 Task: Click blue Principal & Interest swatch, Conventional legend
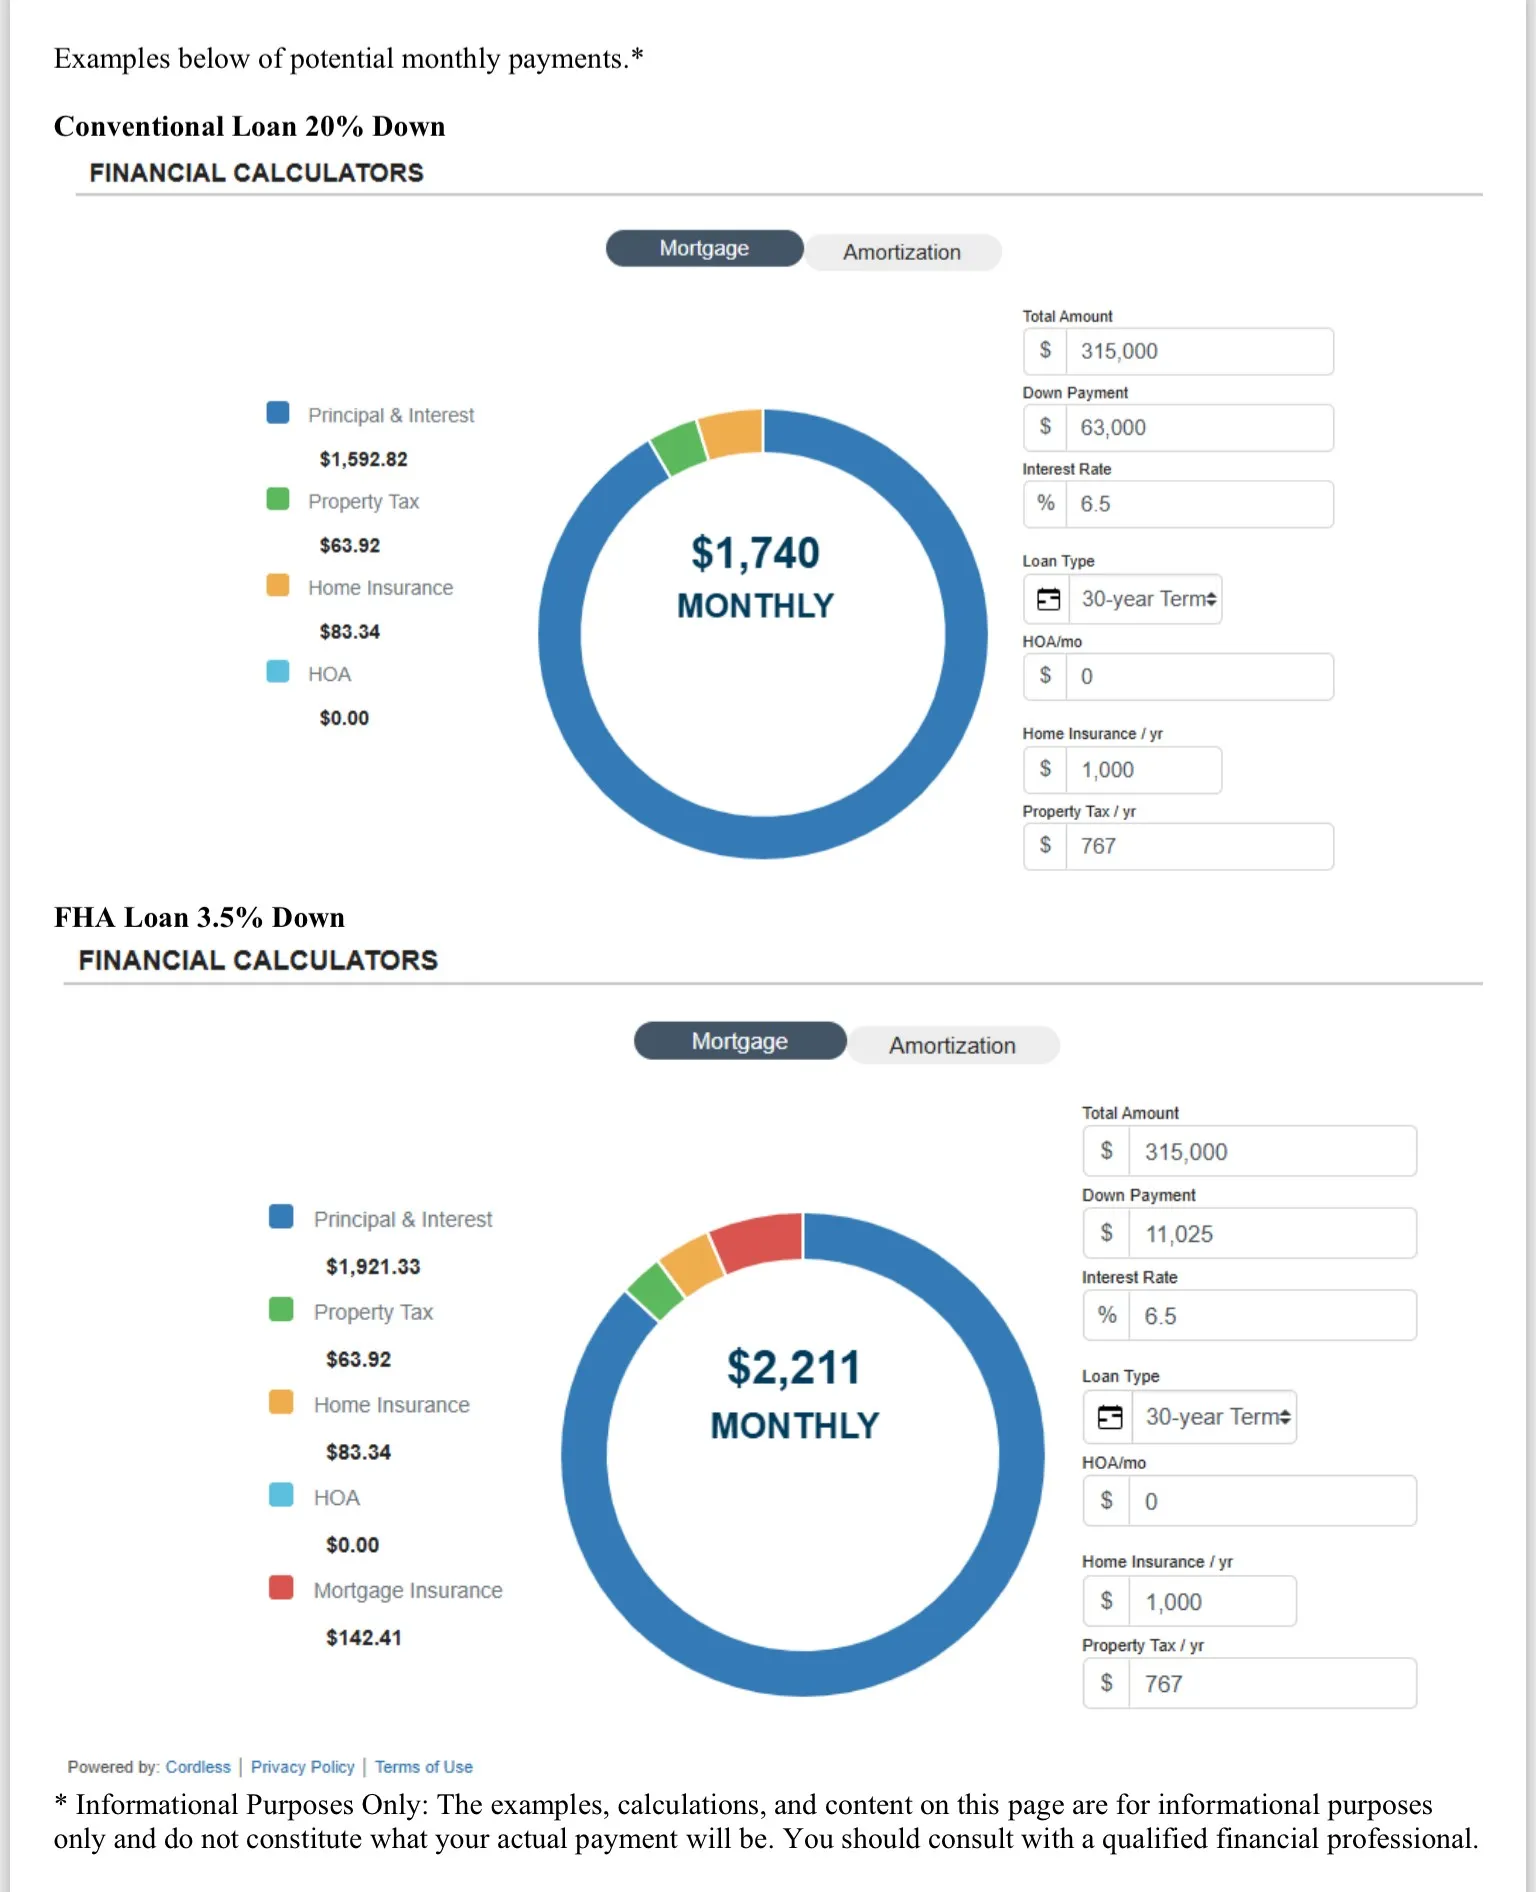(x=278, y=413)
